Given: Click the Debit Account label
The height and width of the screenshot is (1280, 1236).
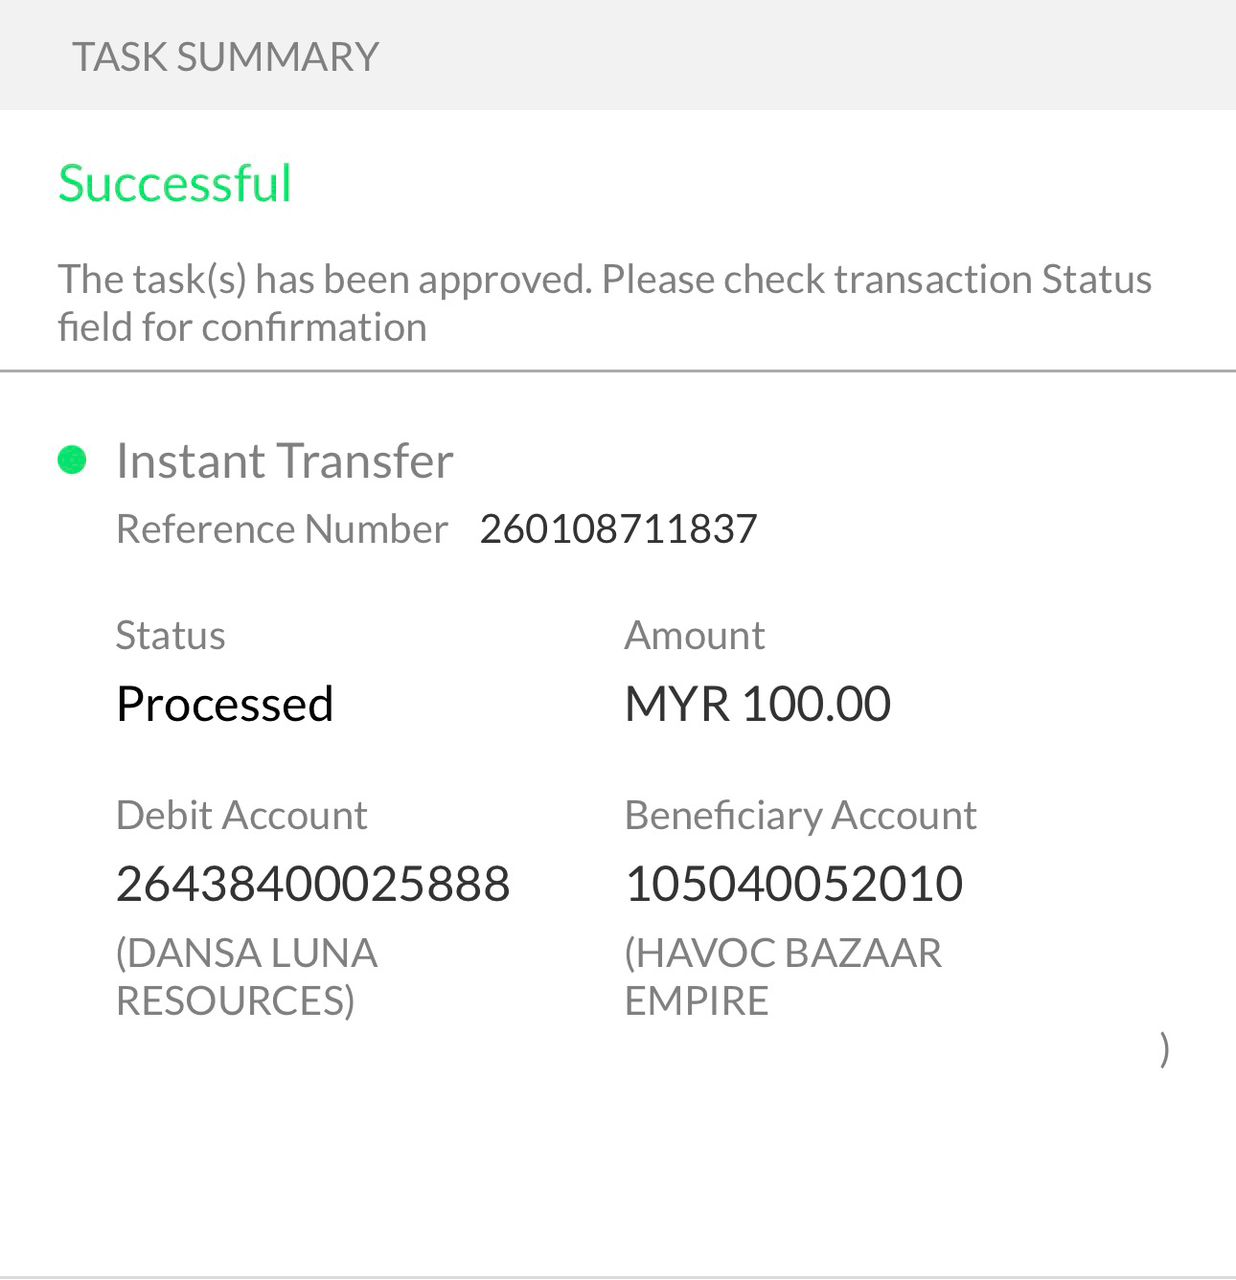Looking at the screenshot, I should pyautogui.click(x=241, y=816).
